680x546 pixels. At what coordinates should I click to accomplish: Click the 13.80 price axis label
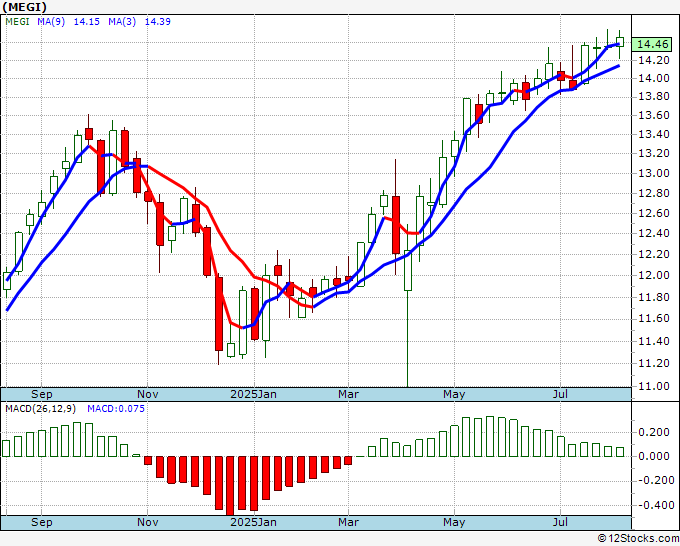653,96
